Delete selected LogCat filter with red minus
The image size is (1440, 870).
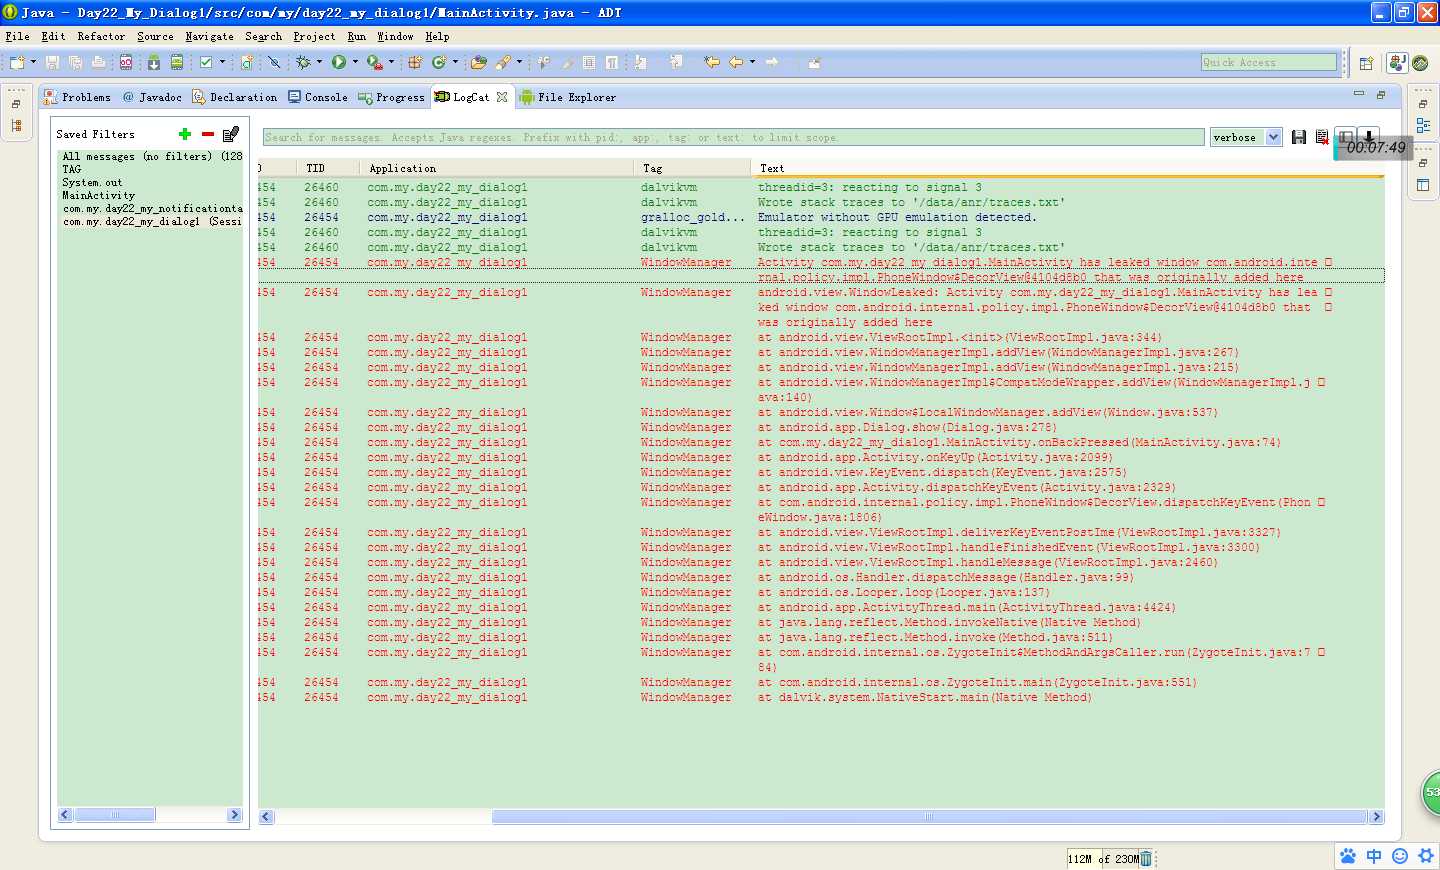208,134
